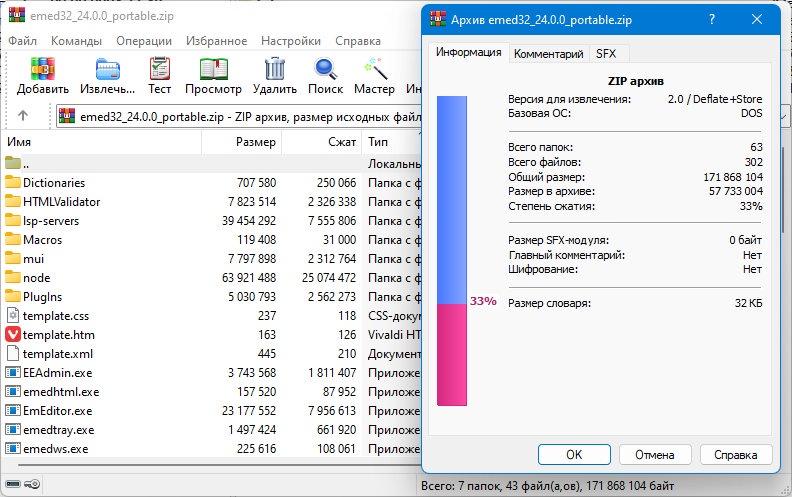Click the horizontal scrollbar under file list
This screenshot has height=497, width=792.
(x=219, y=465)
